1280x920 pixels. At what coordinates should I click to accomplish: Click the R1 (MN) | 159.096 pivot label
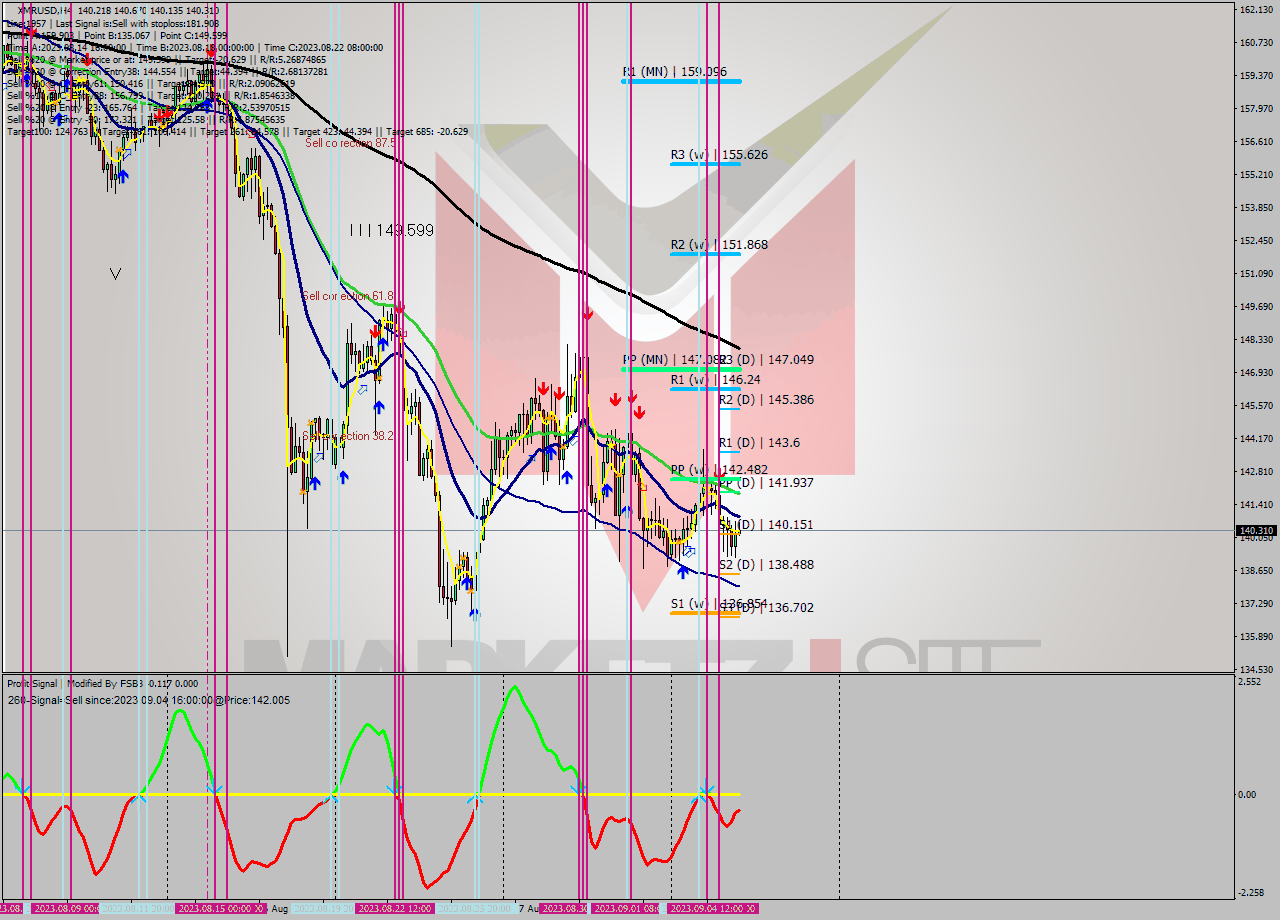point(674,72)
